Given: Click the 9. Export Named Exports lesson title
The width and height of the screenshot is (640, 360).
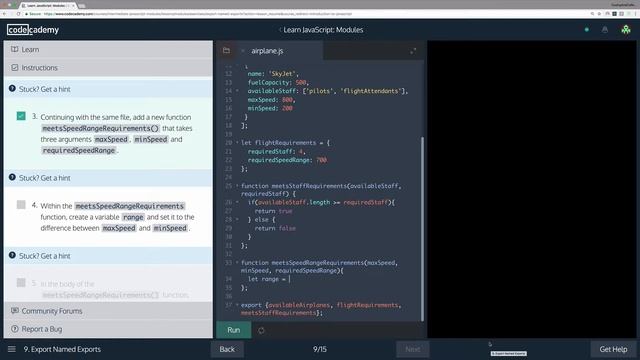Looking at the screenshot, I should (62, 349).
